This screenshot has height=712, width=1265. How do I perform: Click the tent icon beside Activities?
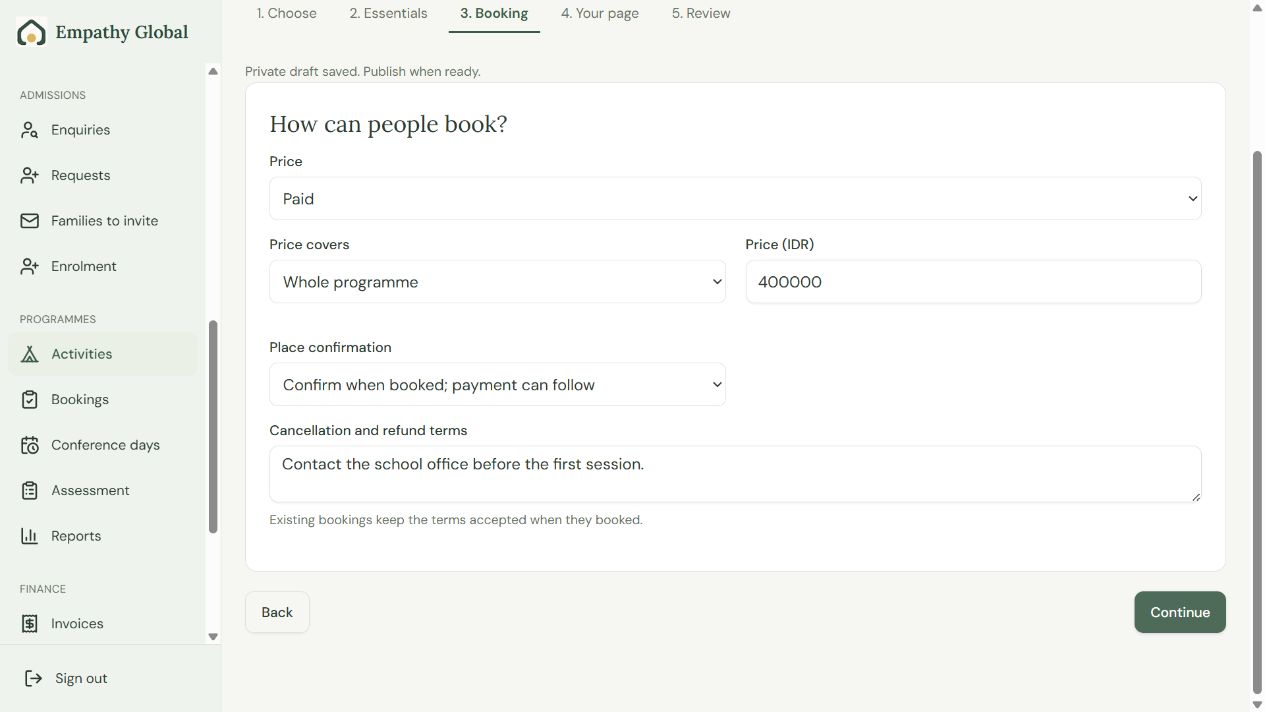30,354
